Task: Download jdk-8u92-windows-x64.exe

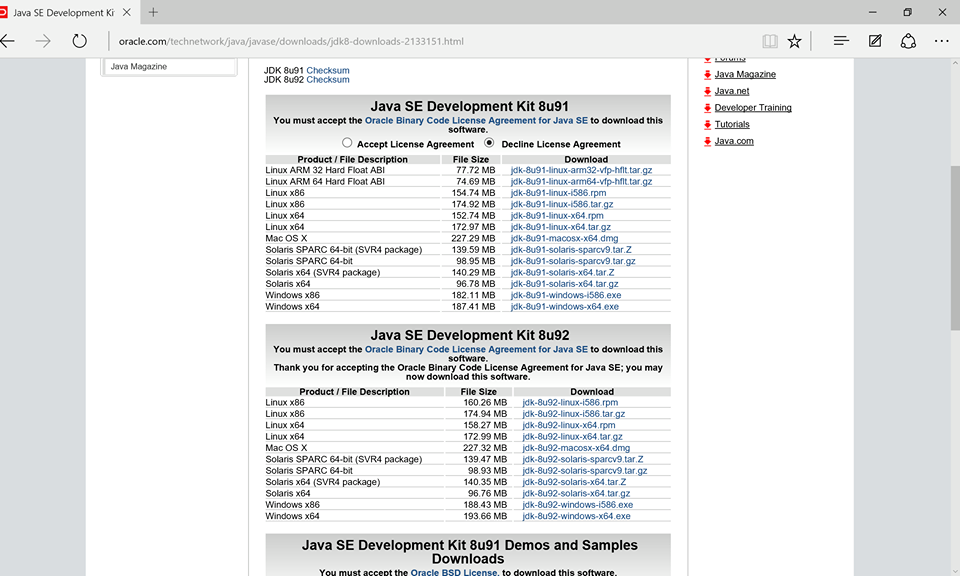Action: pos(576,516)
